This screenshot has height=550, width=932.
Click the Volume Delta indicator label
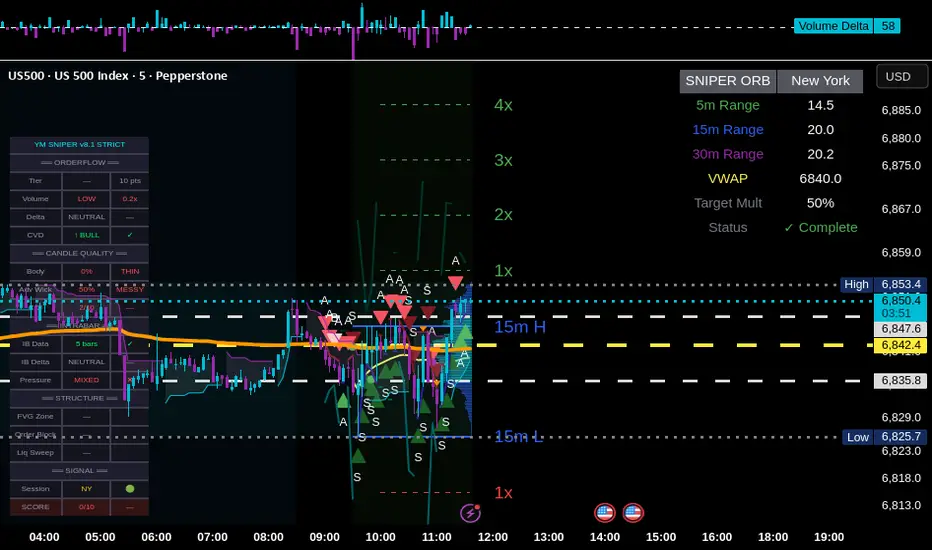[833, 26]
